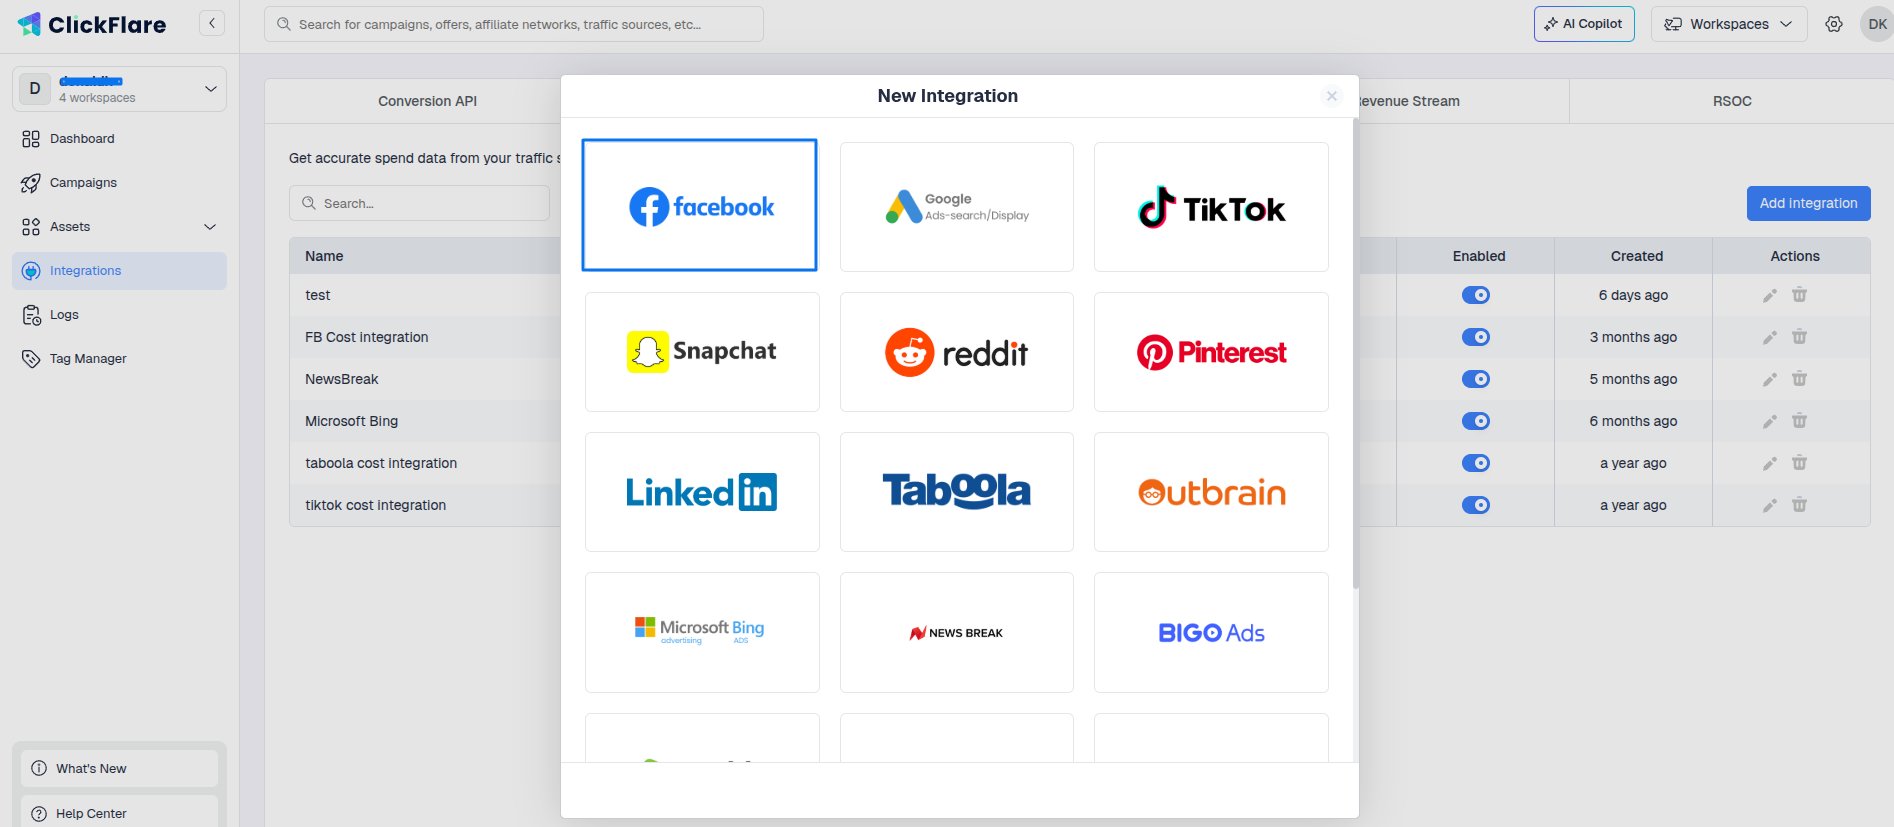Screen dimensions: 1894x827
Task: Toggle enabled switch for test integration
Action: click(1476, 295)
